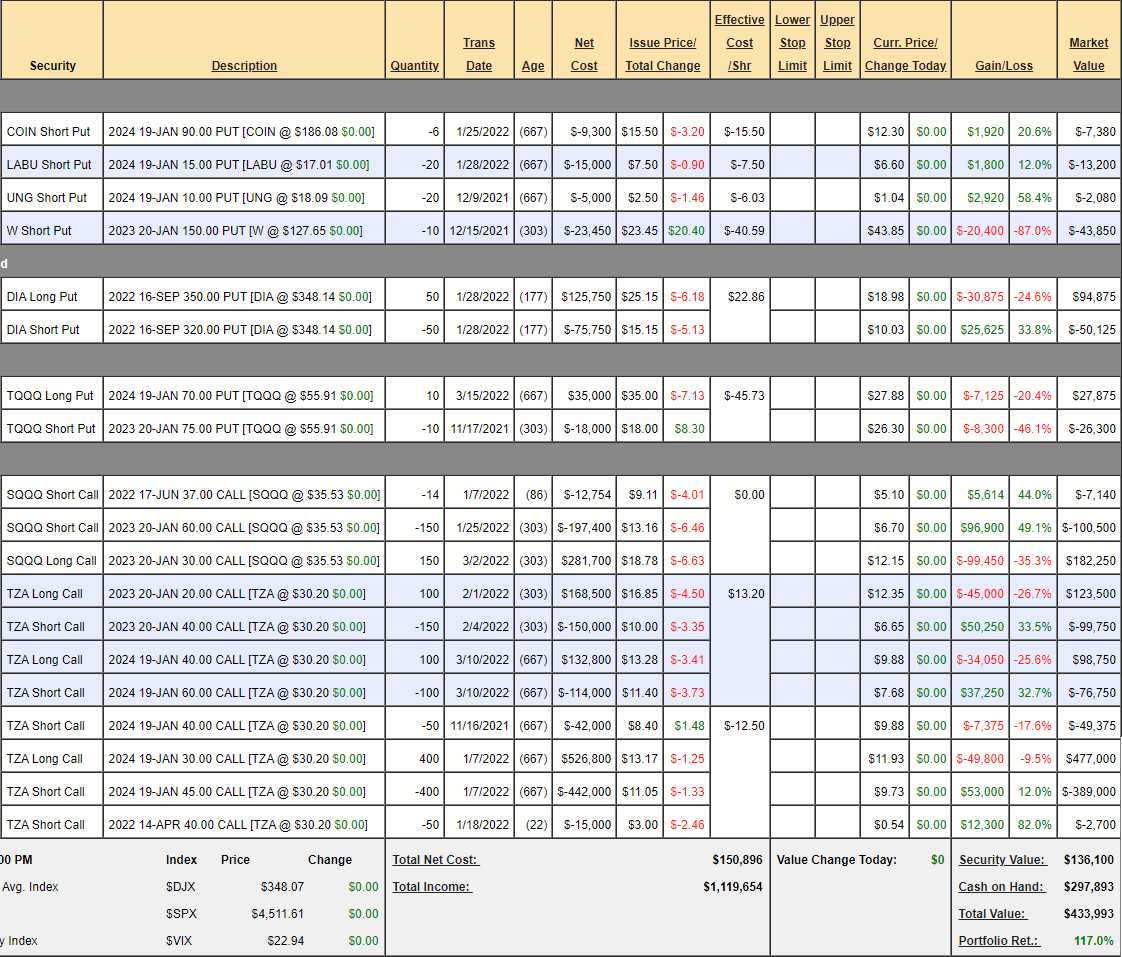Click the Total Income label
The image size is (1122, 957).
click(x=431, y=887)
